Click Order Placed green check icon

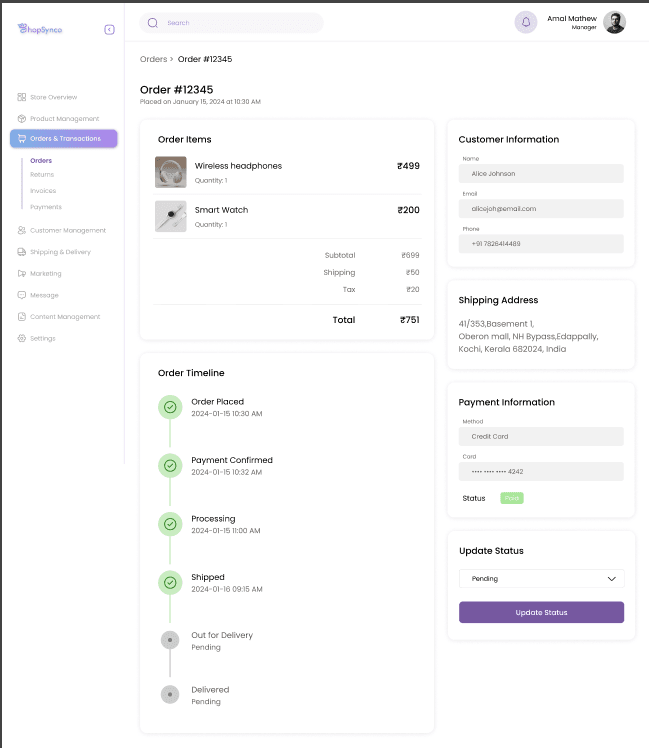pos(170,407)
